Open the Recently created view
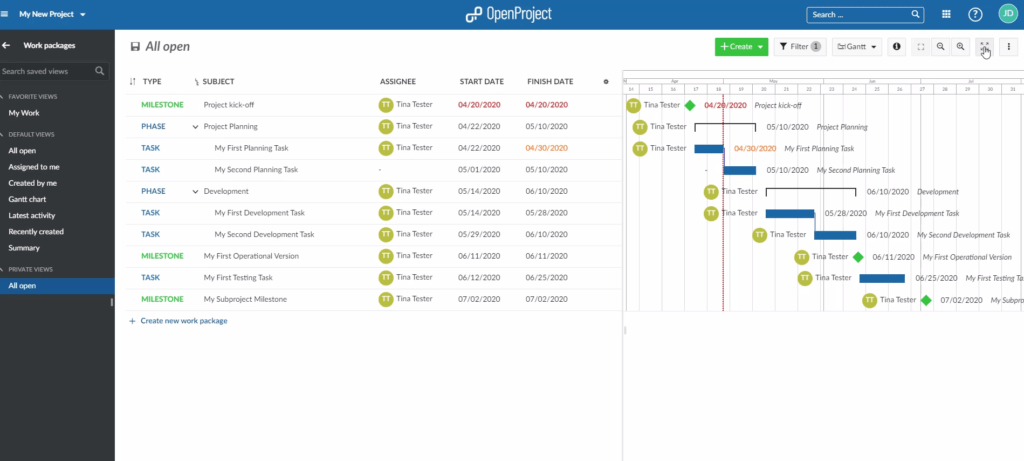 point(36,232)
